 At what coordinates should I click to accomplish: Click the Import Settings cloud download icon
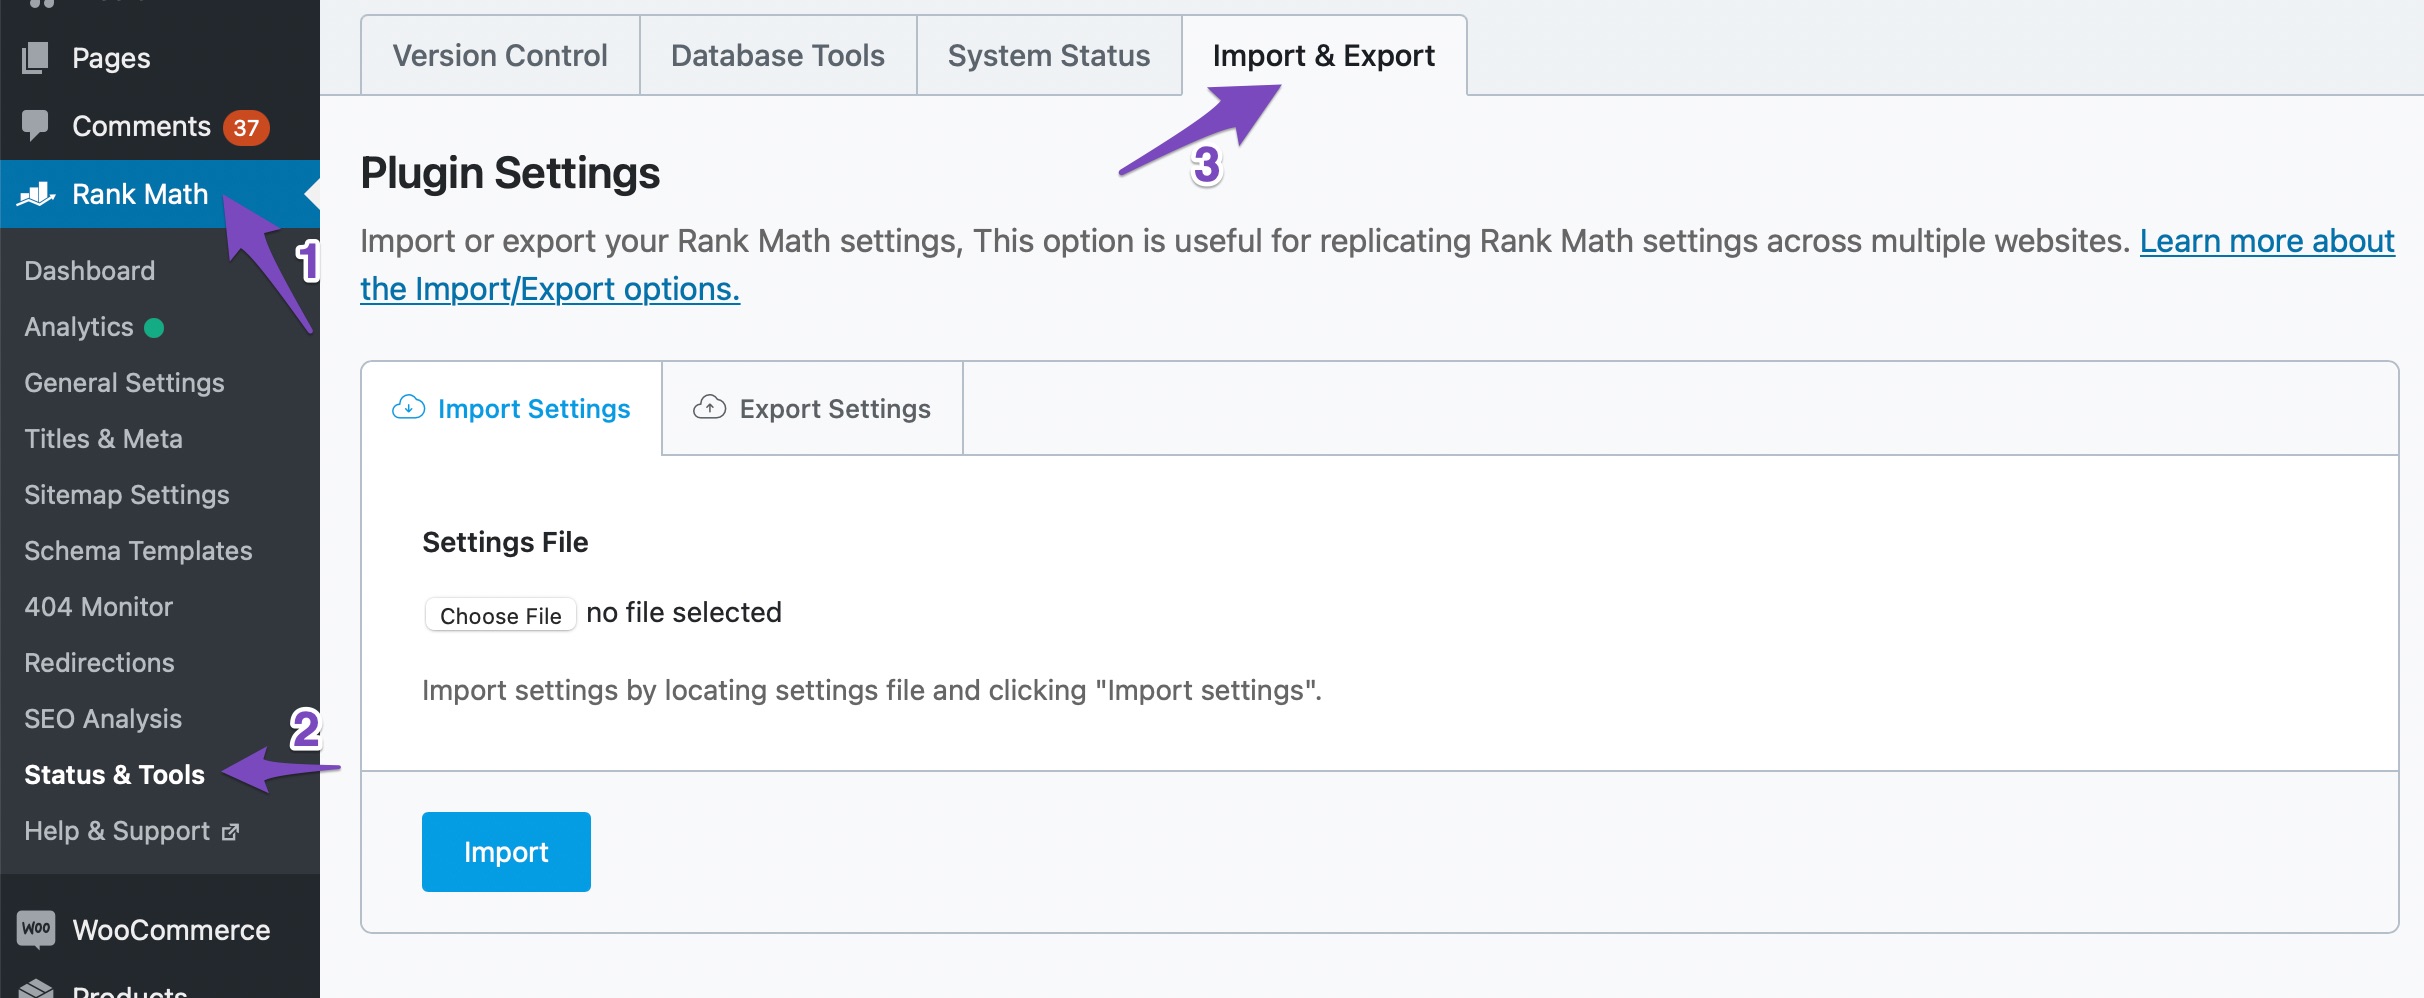408,408
